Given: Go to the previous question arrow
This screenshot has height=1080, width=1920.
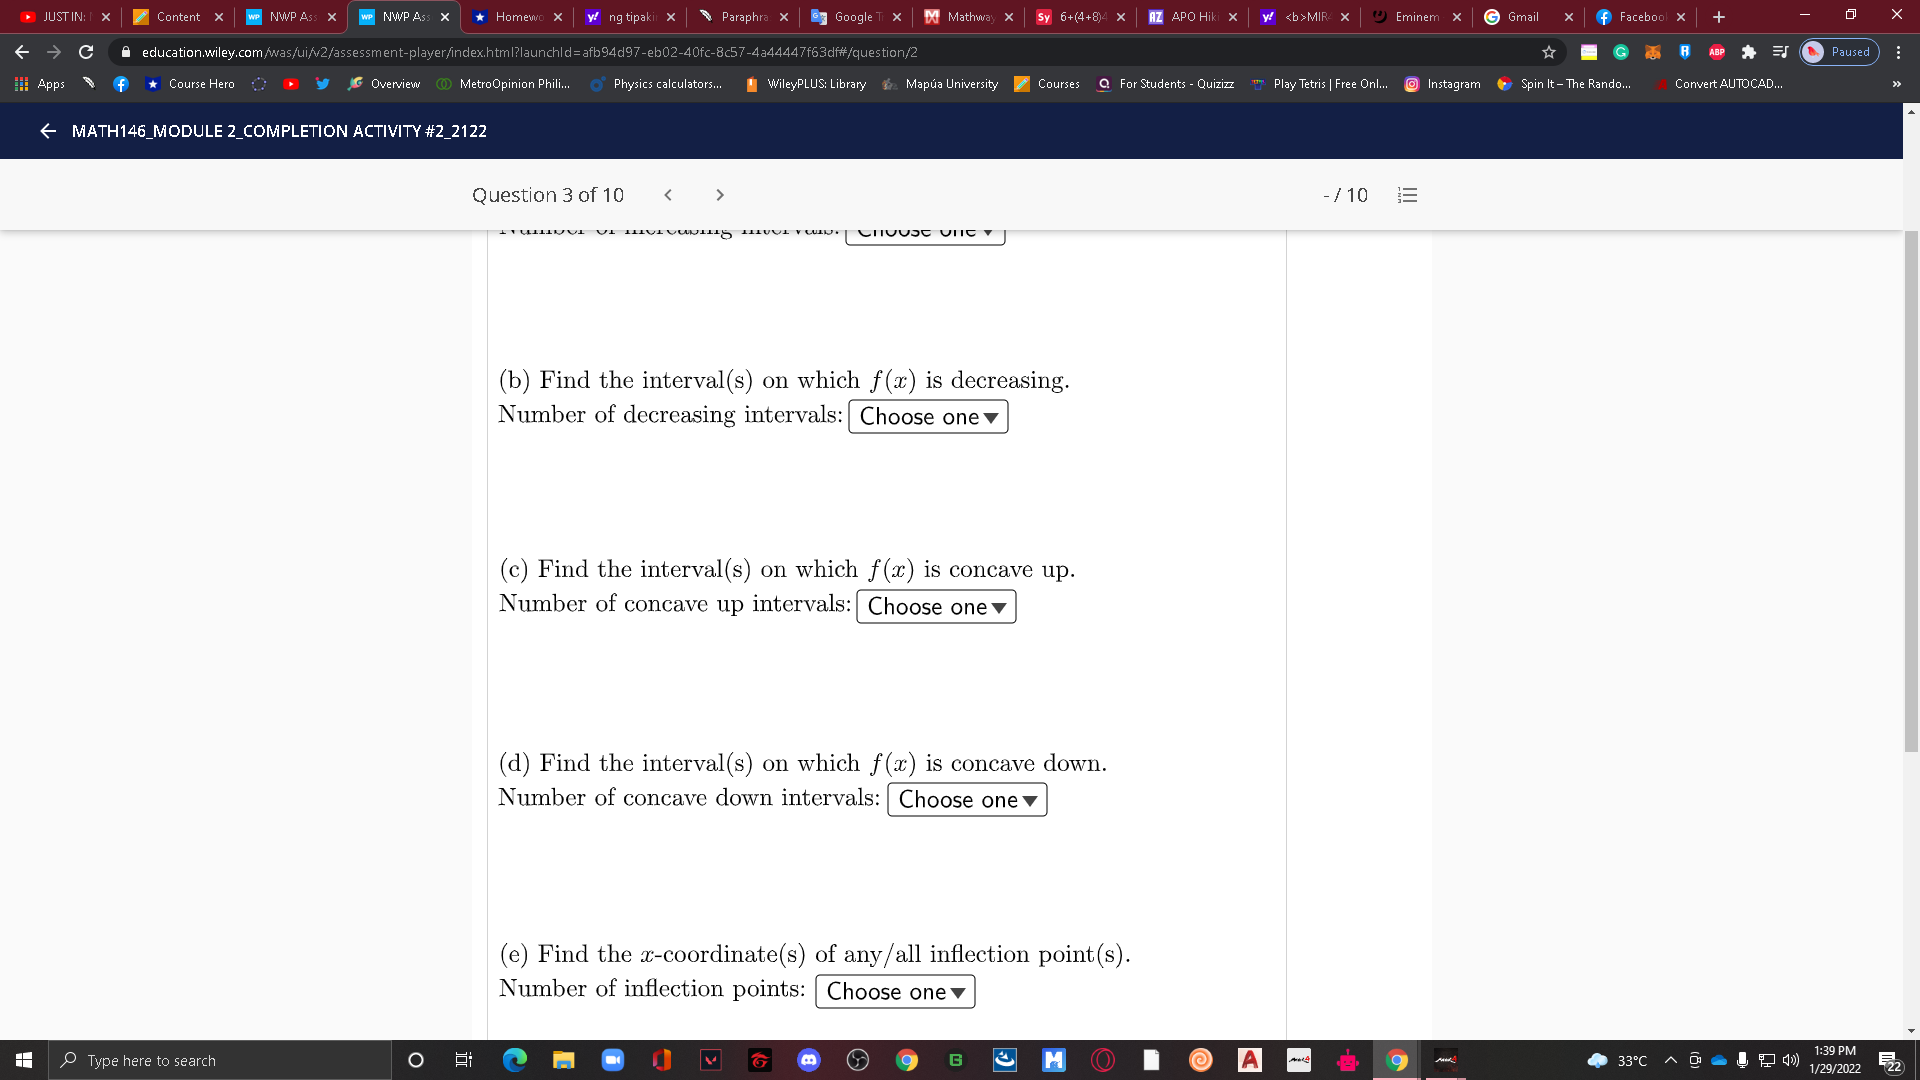Looking at the screenshot, I should [668, 195].
